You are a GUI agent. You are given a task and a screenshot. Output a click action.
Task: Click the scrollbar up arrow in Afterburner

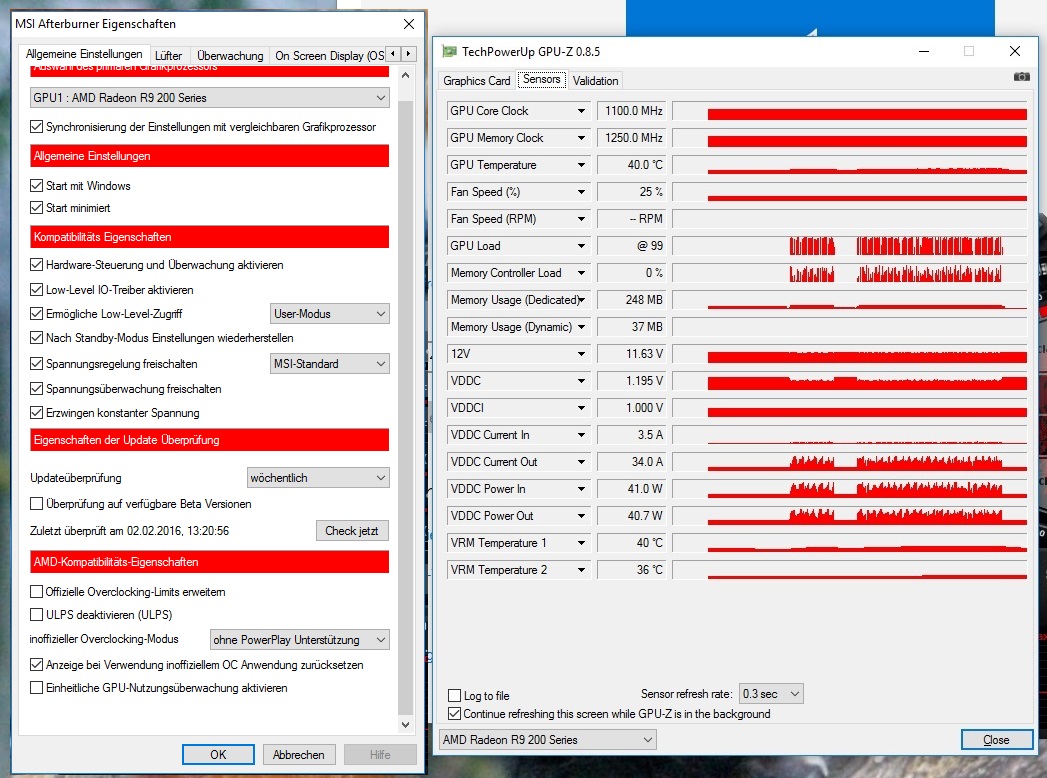pyautogui.click(x=405, y=75)
